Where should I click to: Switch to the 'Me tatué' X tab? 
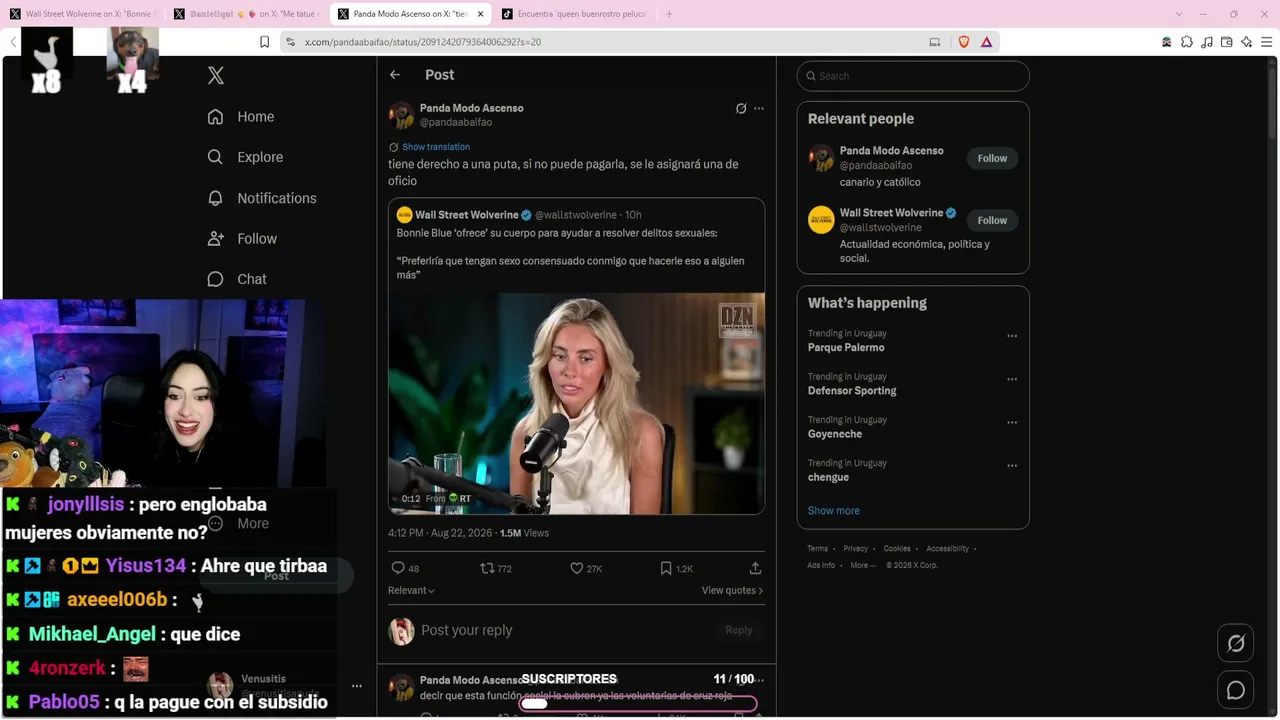247,14
